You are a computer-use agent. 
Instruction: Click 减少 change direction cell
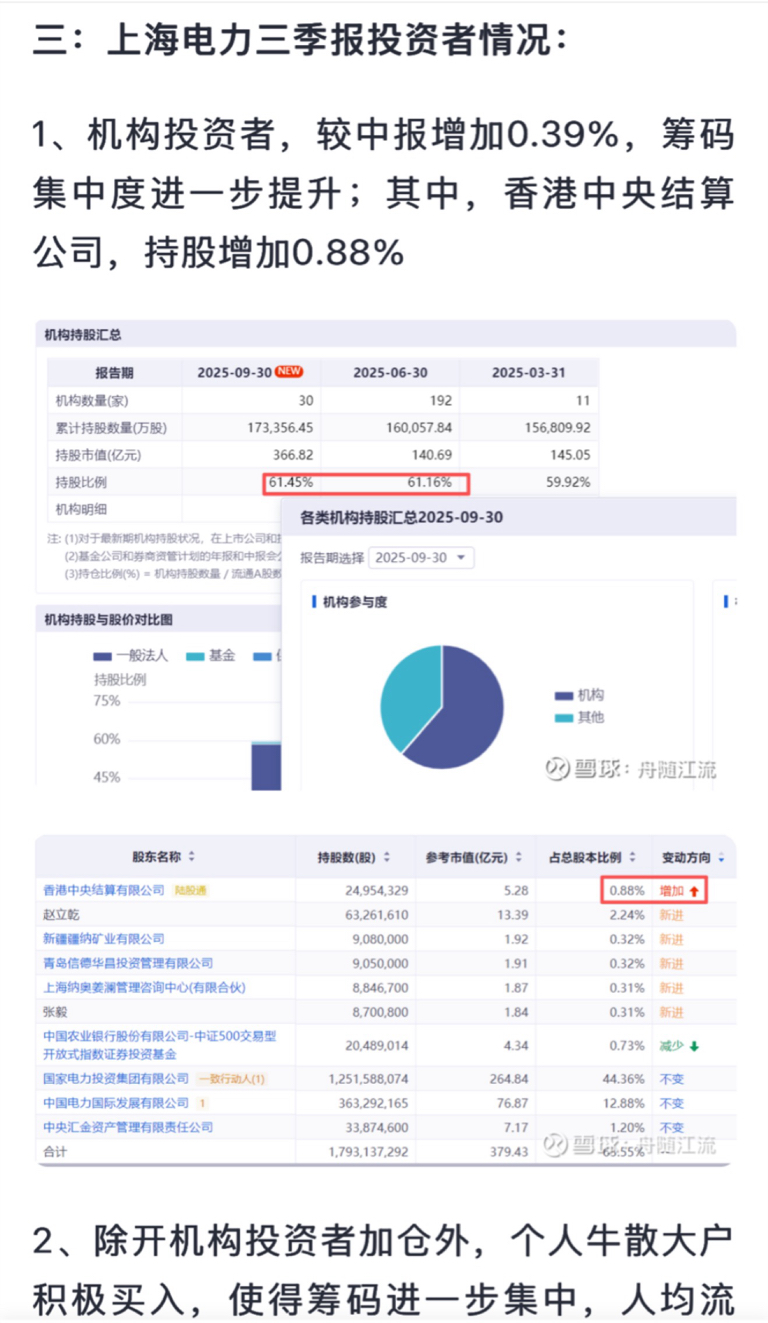tap(679, 1045)
